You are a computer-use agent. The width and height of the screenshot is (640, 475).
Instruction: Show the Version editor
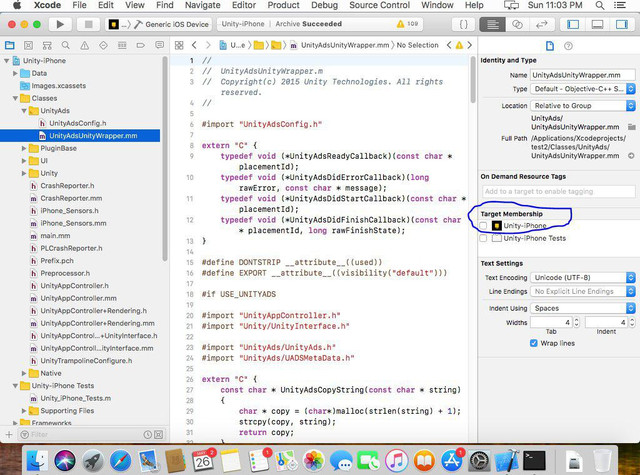coord(541,24)
